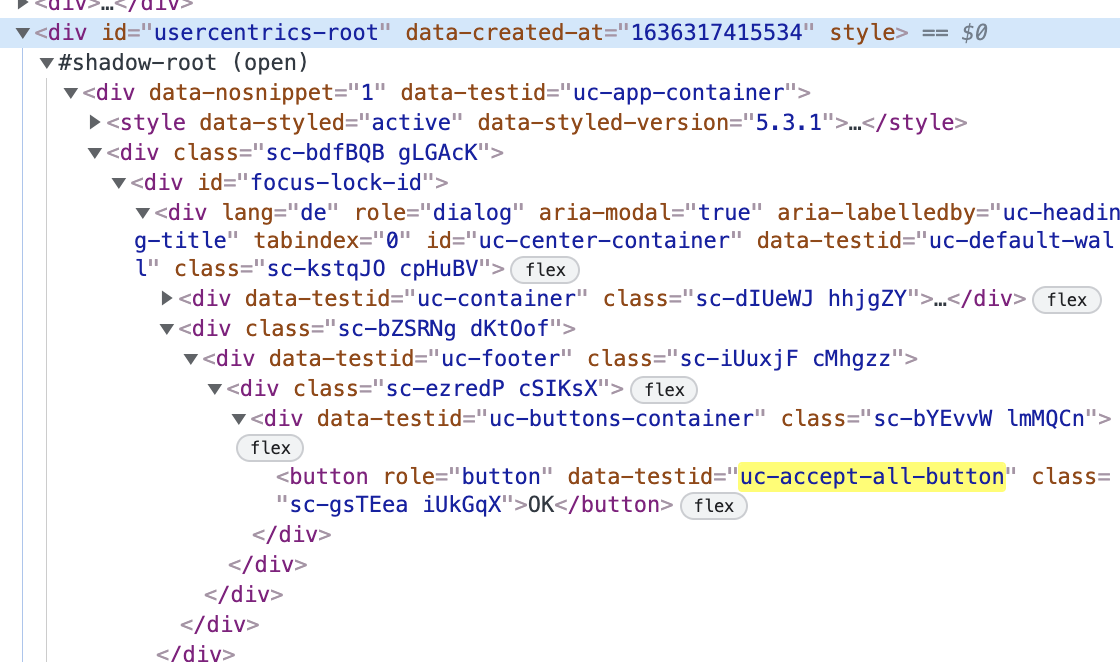1120x662 pixels.
Task: Toggle flex badge after the OK button tag
Action: tap(714, 506)
